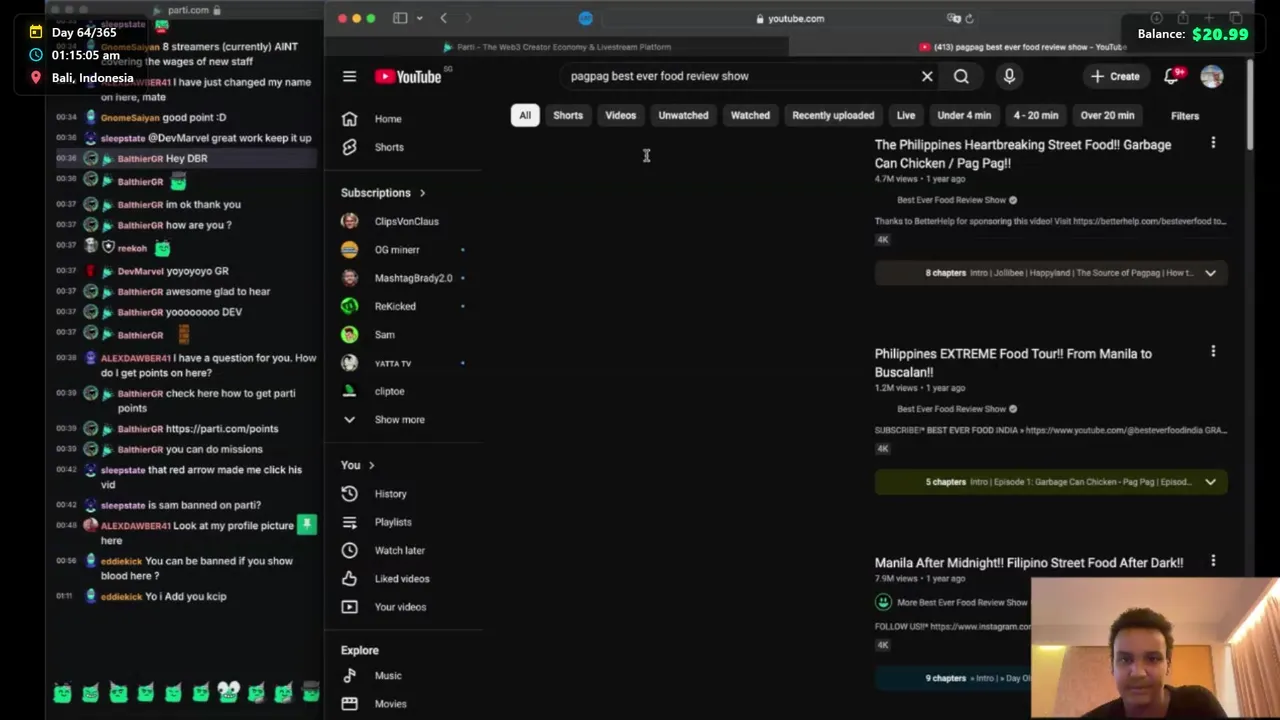The height and width of the screenshot is (720, 1280).
Task: Click the BalthierGR username on "Hey DBR" message
Action: point(140,159)
